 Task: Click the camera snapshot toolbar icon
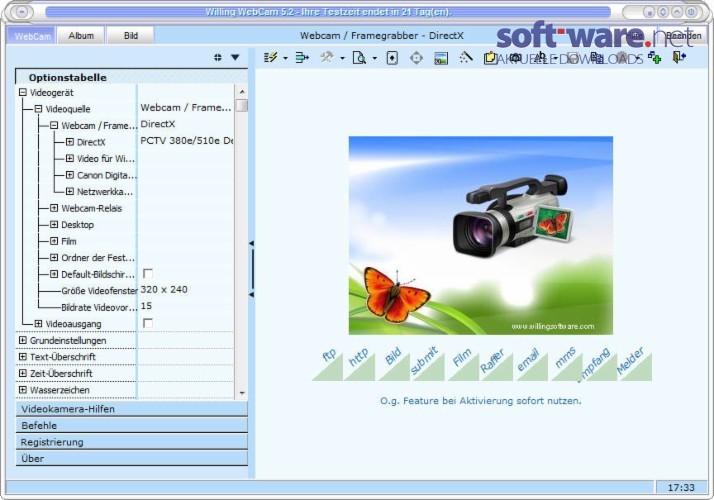coord(515,57)
